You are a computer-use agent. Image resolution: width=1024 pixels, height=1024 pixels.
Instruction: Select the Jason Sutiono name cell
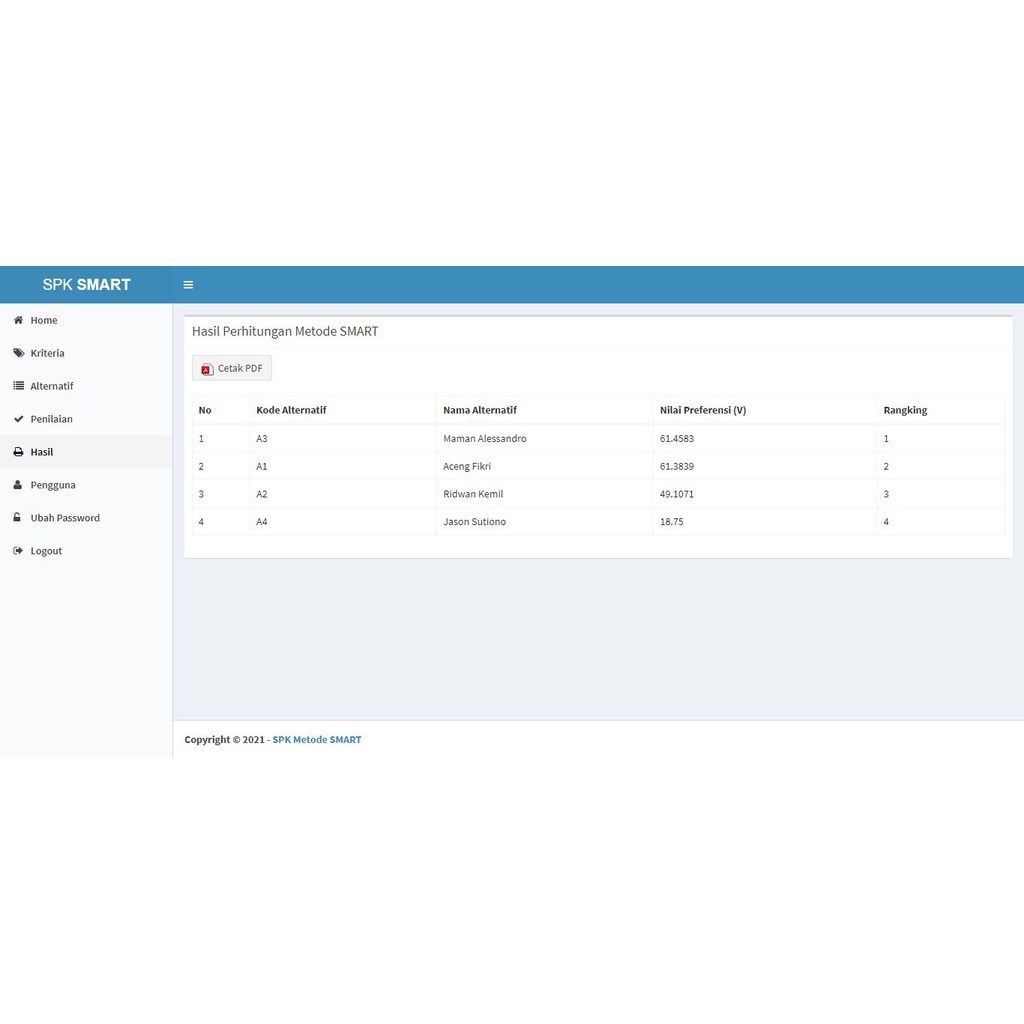pyautogui.click(x=474, y=522)
